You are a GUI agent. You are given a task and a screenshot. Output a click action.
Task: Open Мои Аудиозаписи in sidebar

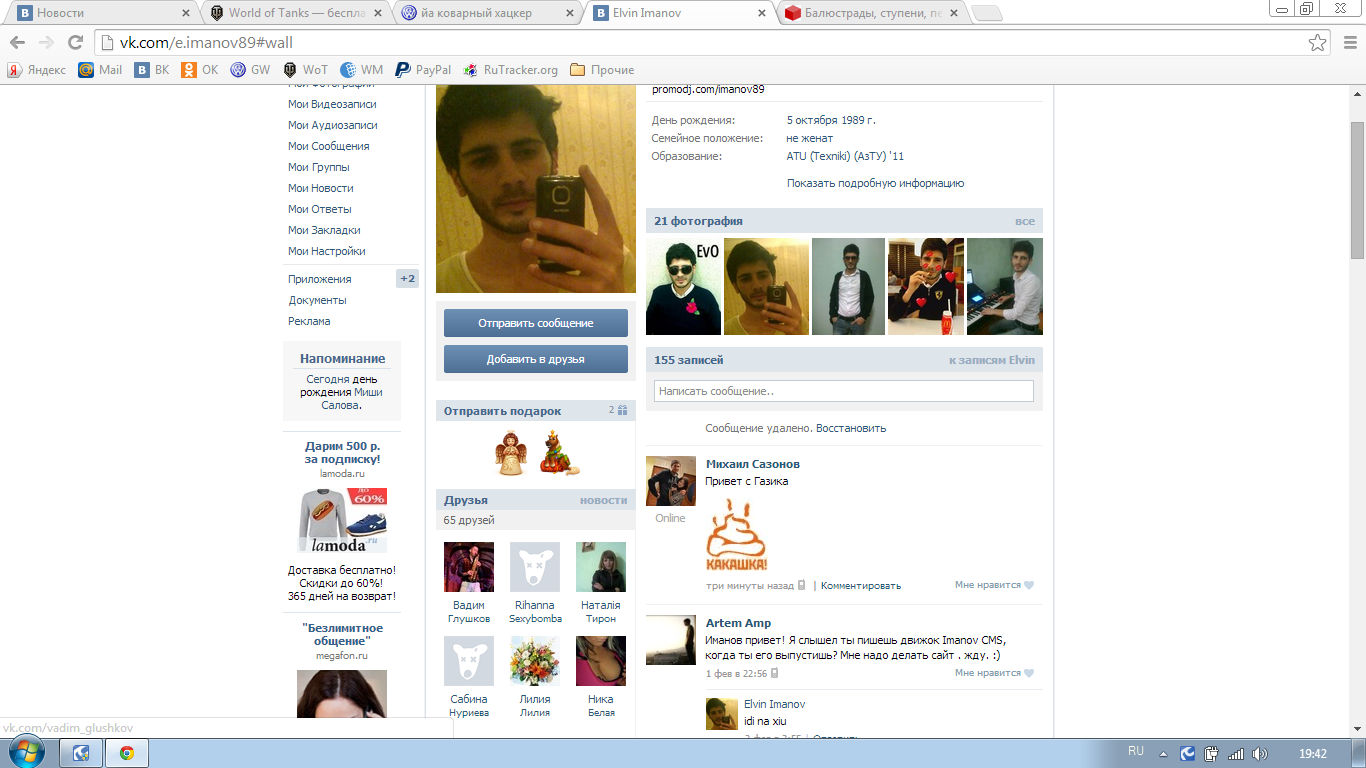tap(333, 125)
